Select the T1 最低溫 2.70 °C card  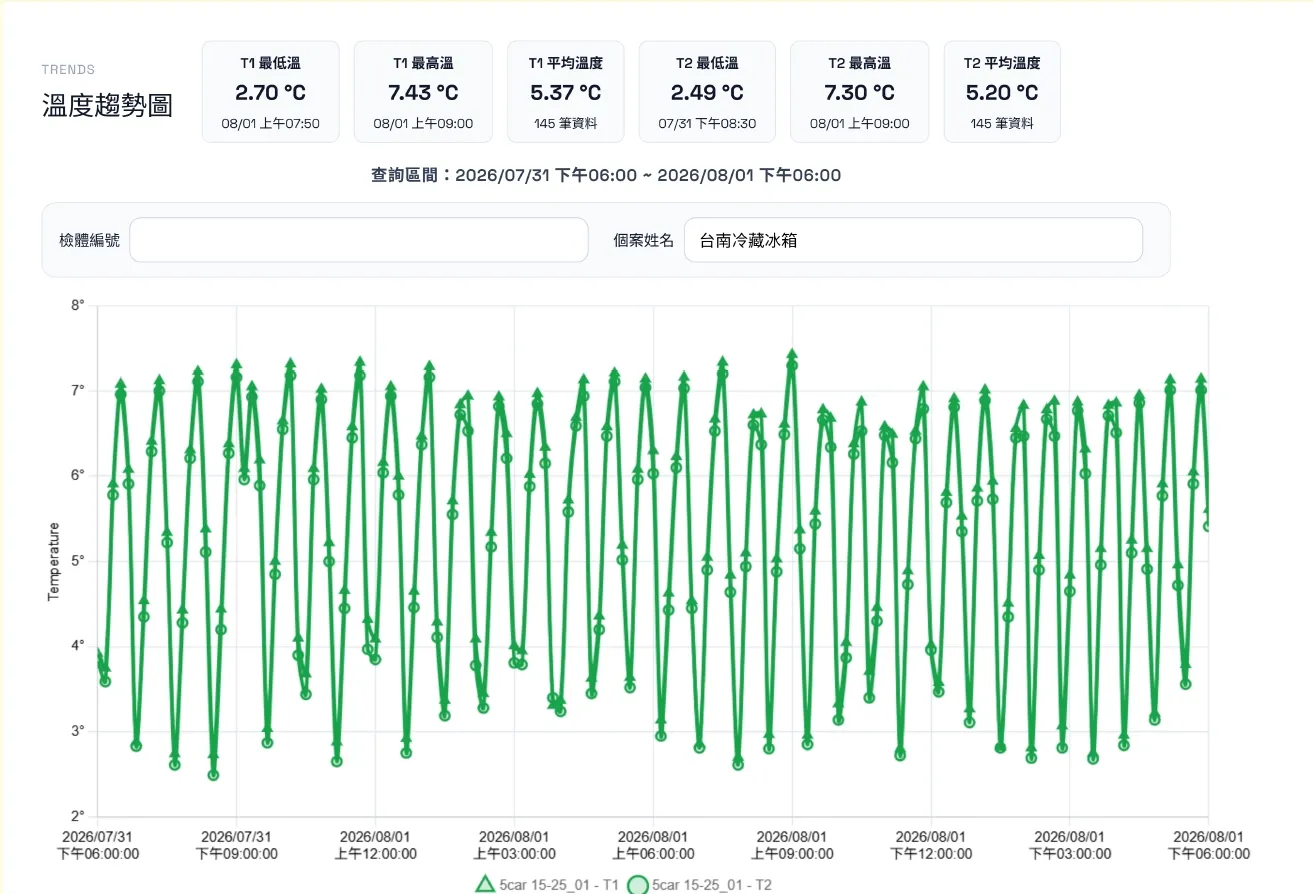(x=271, y=92)
